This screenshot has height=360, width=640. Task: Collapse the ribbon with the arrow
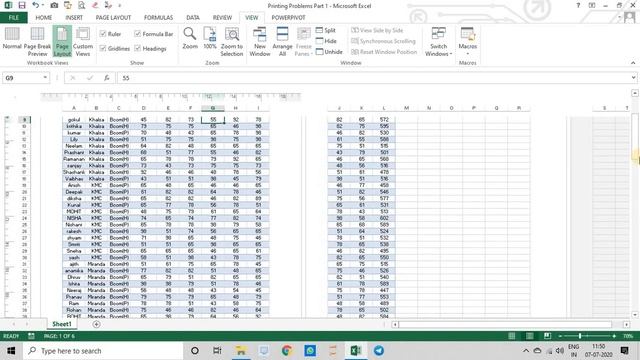click(633, 63)
